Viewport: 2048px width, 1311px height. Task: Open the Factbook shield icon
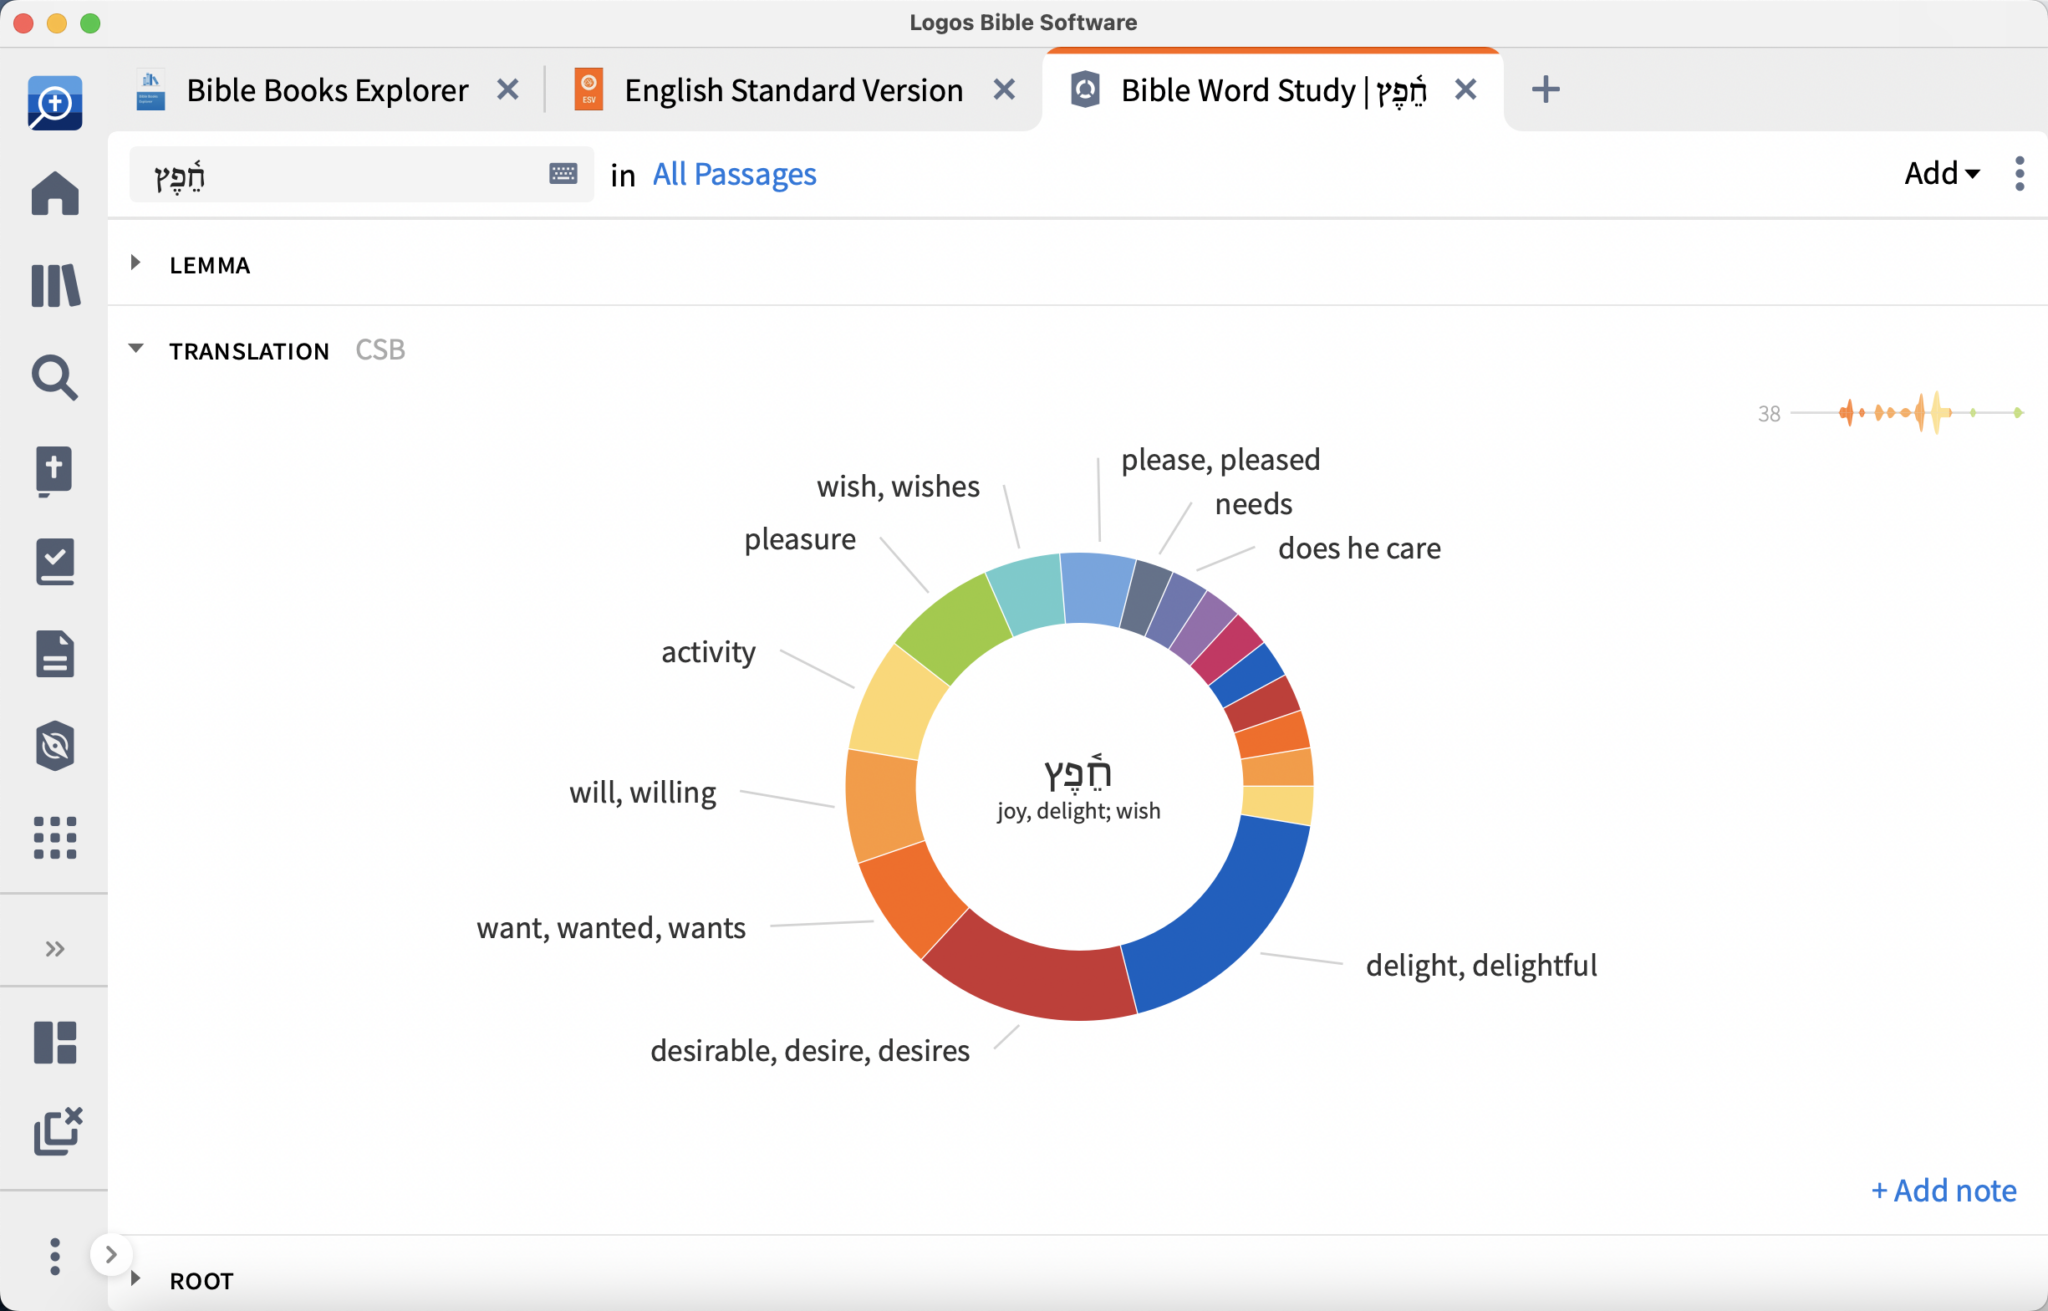55,746
